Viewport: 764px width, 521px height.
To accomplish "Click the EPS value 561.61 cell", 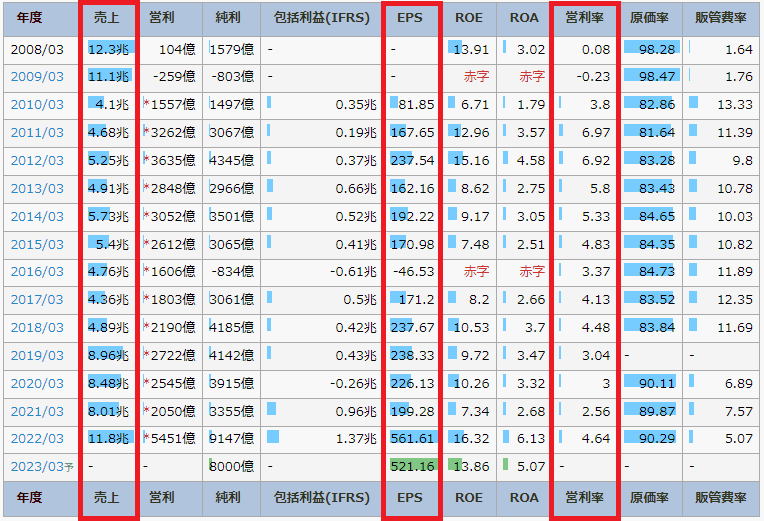I will click(412, 438).
